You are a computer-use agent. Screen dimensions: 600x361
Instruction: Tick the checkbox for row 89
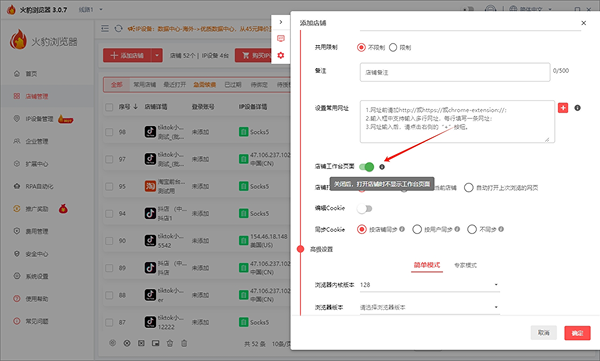point(109,268)
